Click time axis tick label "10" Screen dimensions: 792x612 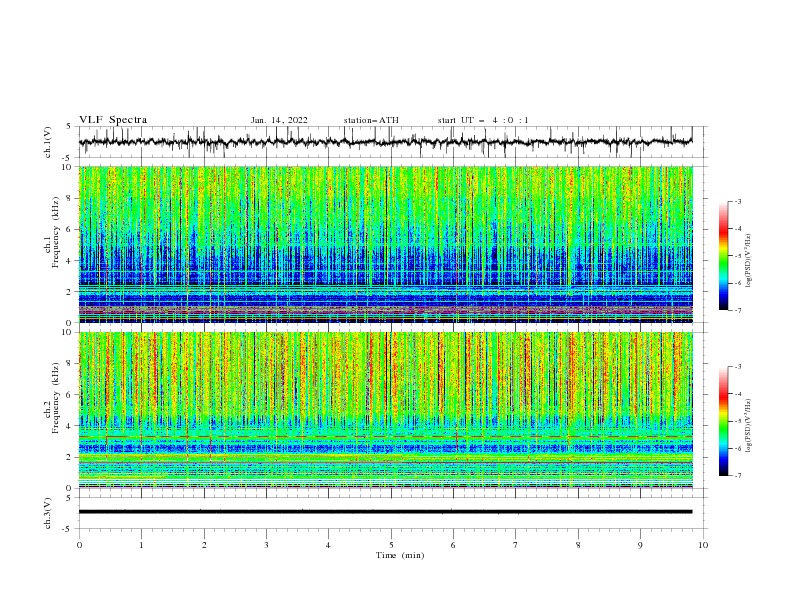pos(703,545)
